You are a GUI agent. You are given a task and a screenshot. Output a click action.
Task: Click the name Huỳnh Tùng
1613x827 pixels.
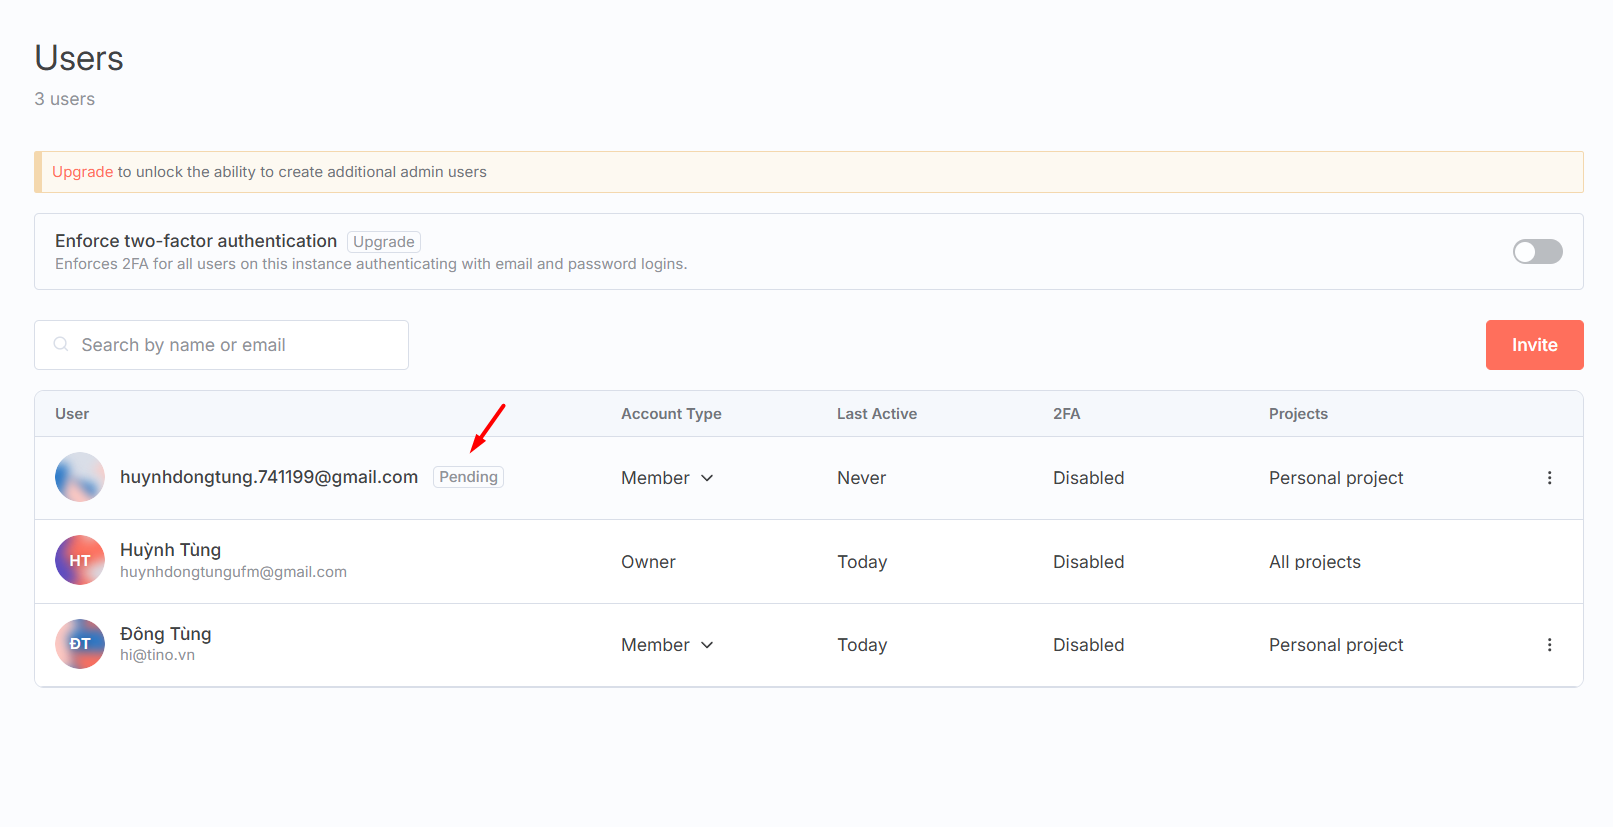(x=170, y=550)
